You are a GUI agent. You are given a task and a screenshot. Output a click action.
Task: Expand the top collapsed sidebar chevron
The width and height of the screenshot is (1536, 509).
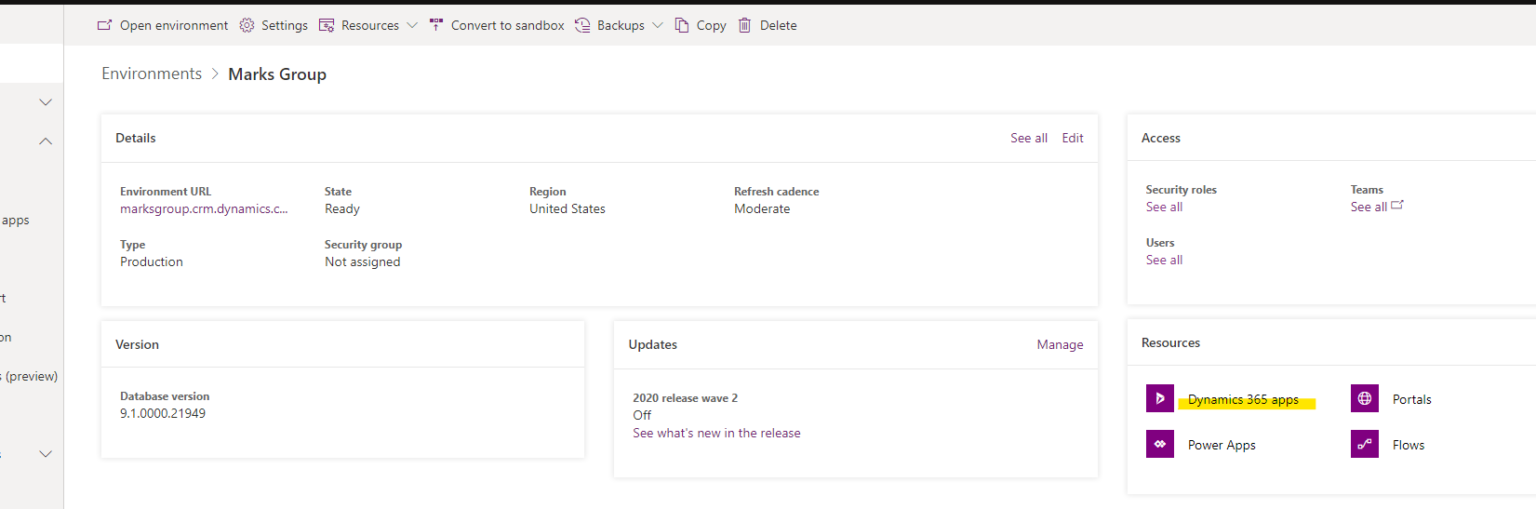(45, 102)
